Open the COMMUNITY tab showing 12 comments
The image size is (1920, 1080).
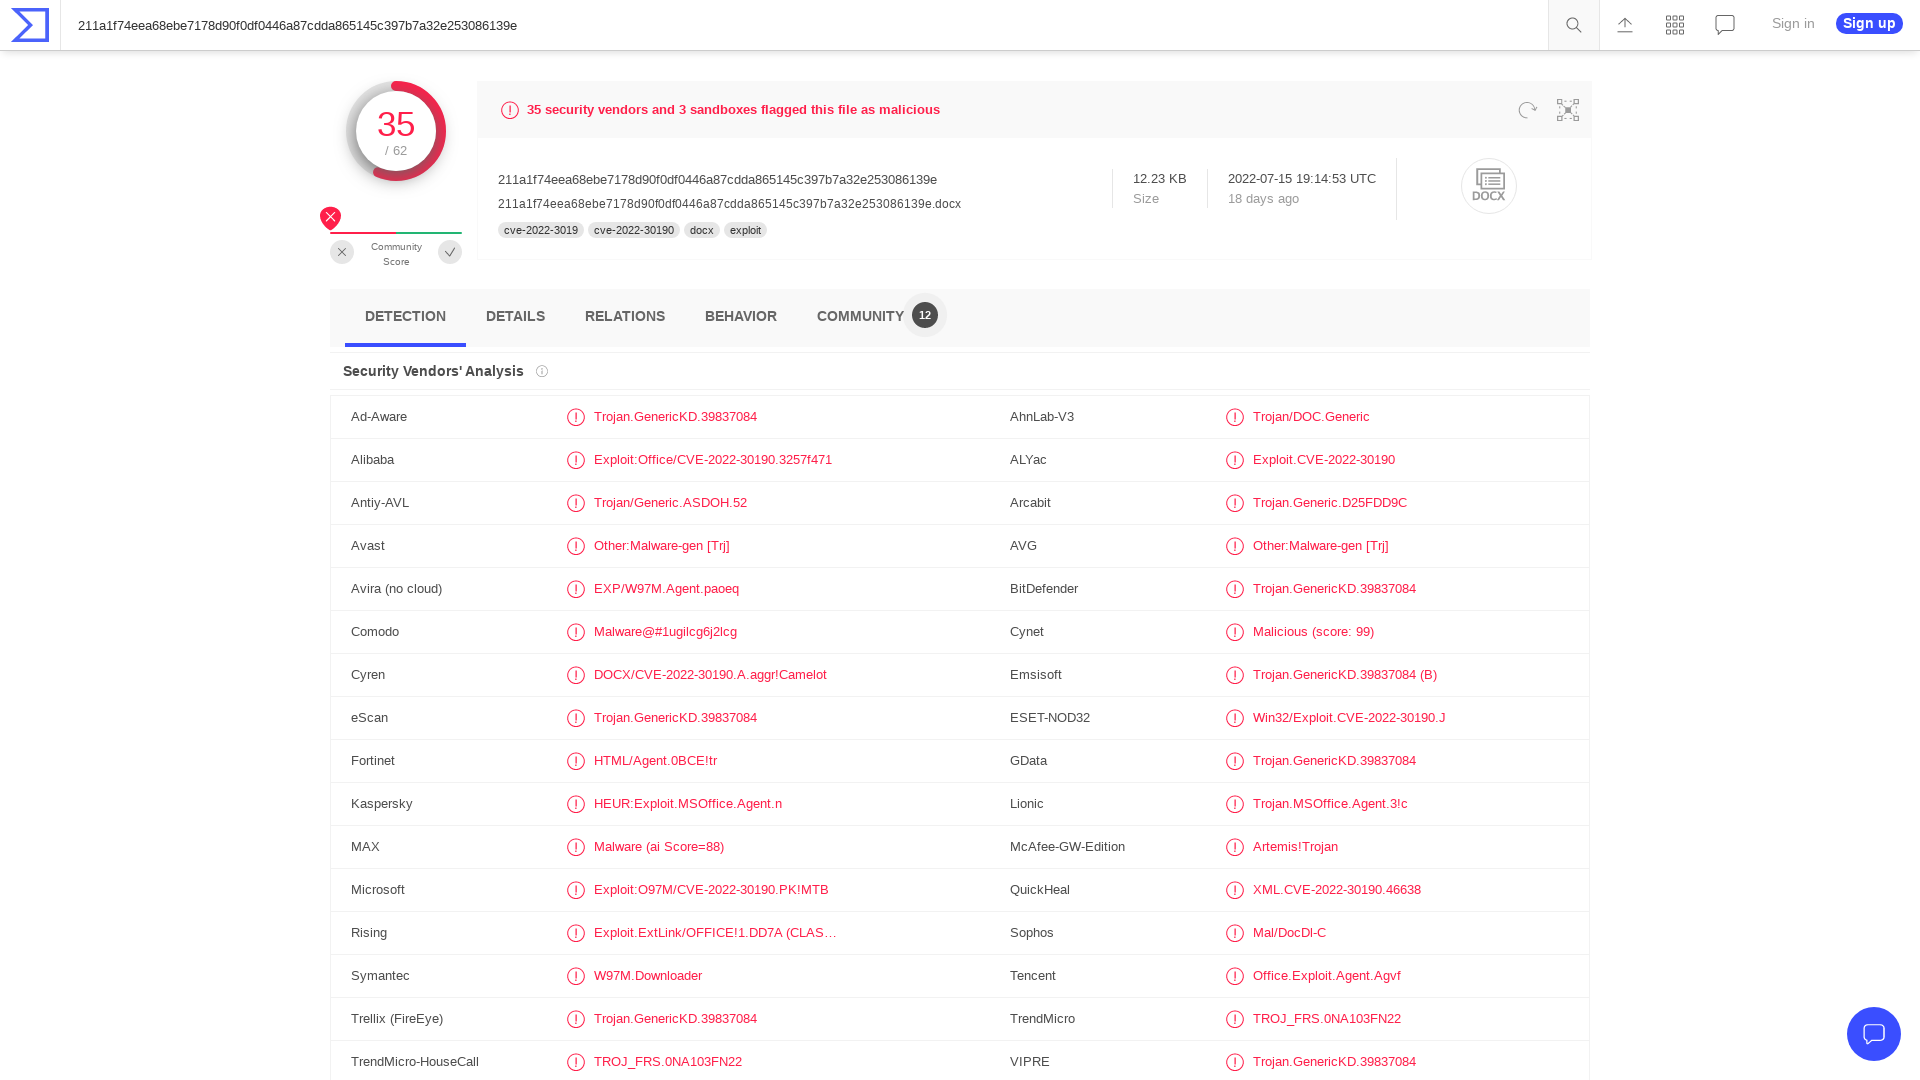(x=860, y=316)
